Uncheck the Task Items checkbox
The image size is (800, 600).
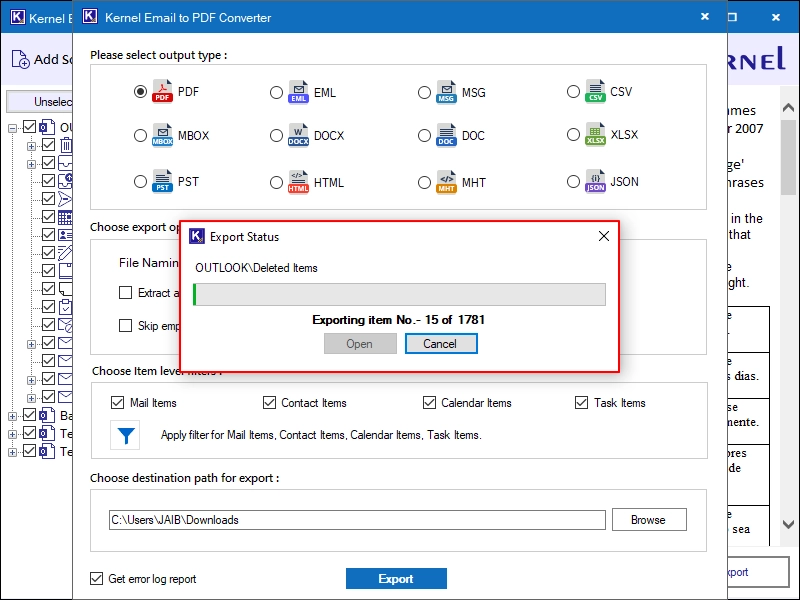tap(581, 403)
